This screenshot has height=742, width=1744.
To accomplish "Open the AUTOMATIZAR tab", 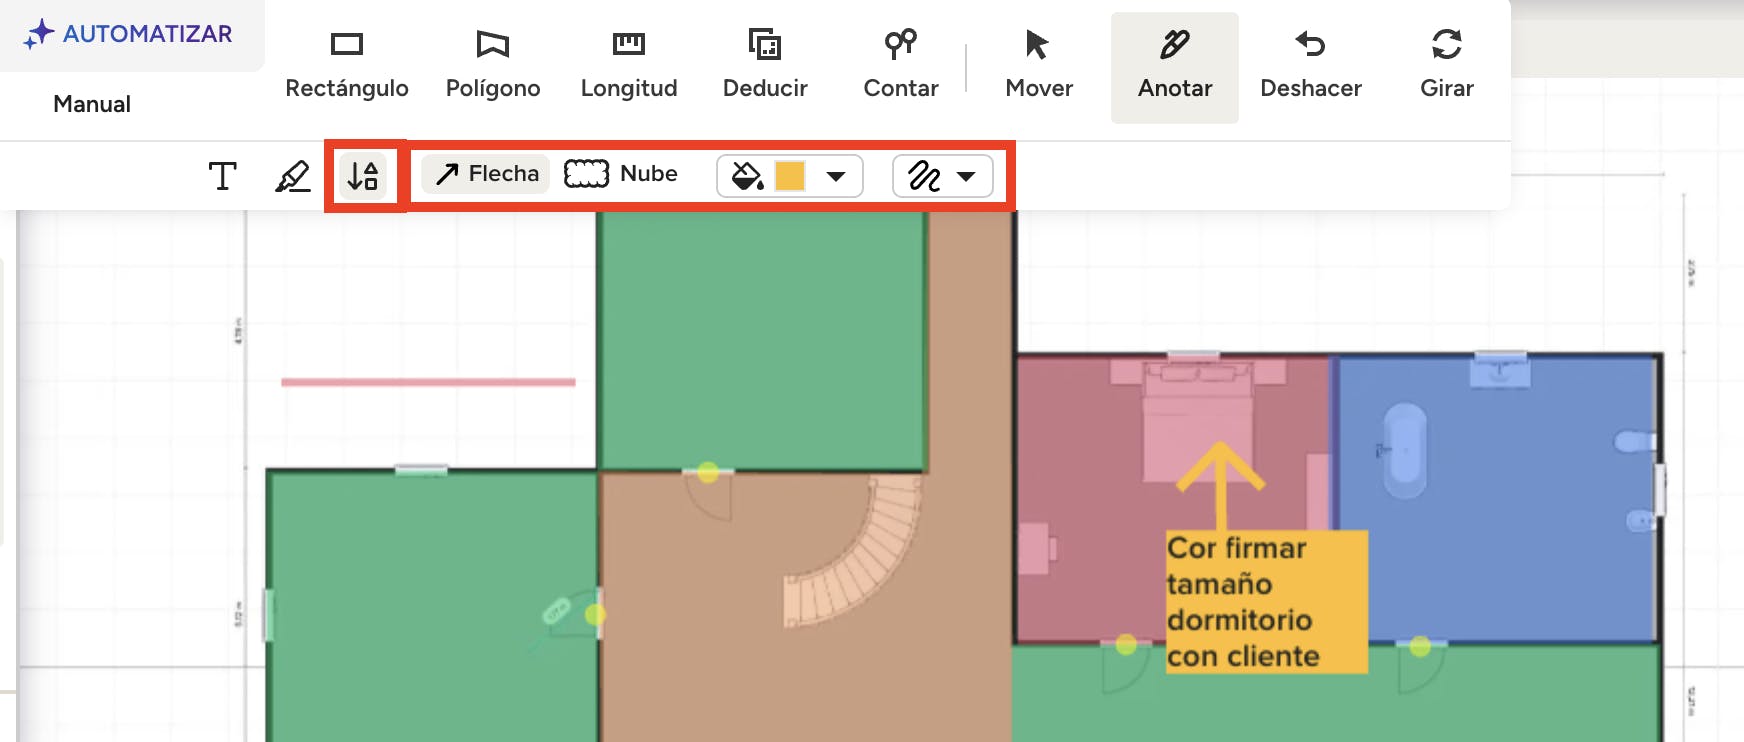I will coord(130,34).
